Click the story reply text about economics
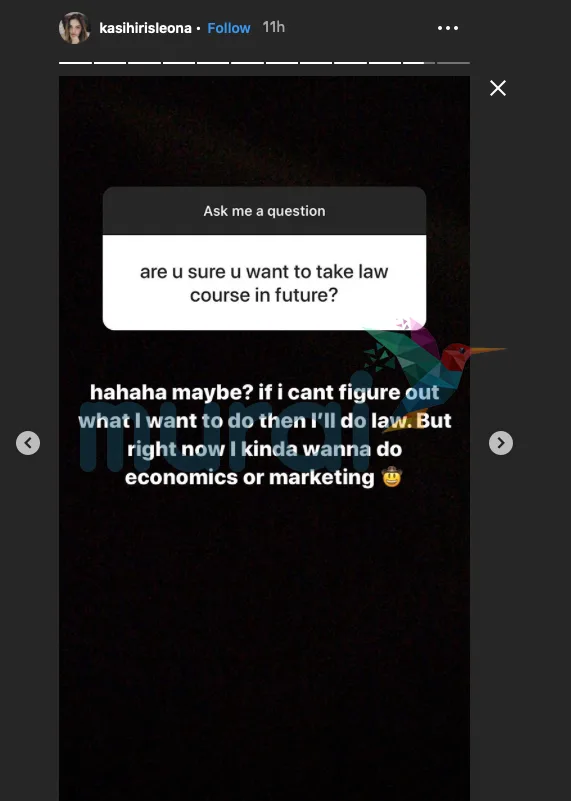The image size is (571, 801). (265, 435)
